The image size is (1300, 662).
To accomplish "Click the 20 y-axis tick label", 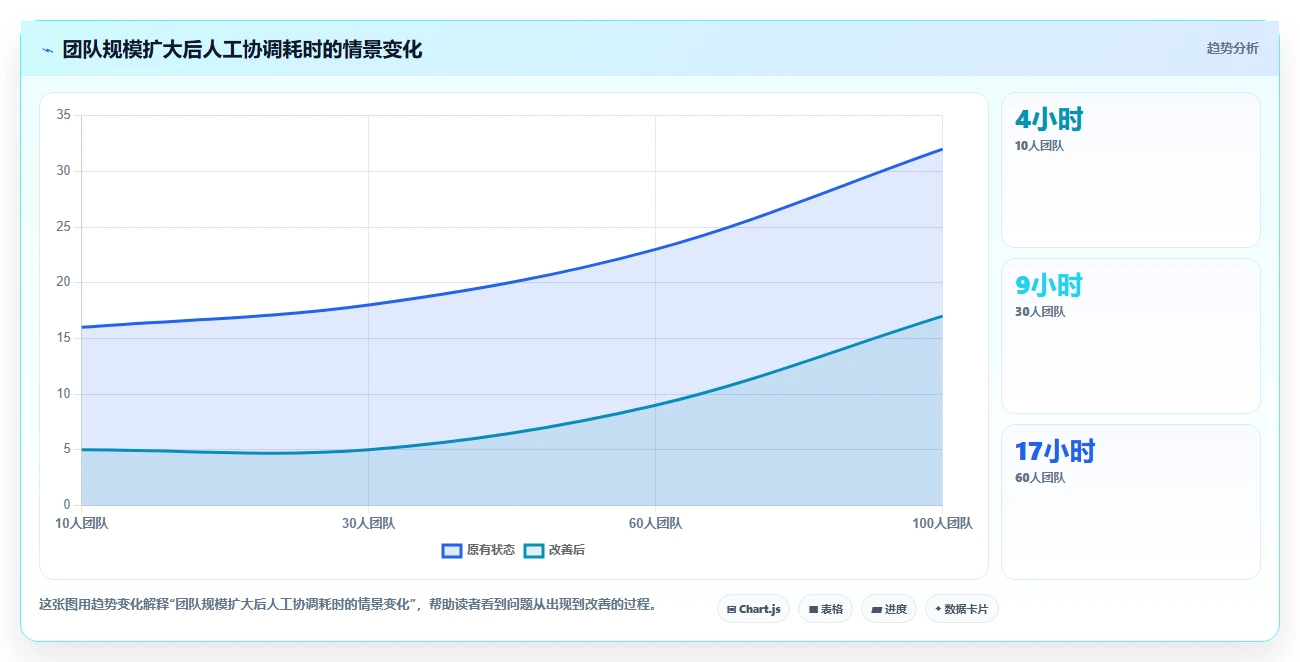I will click(63, 282).
